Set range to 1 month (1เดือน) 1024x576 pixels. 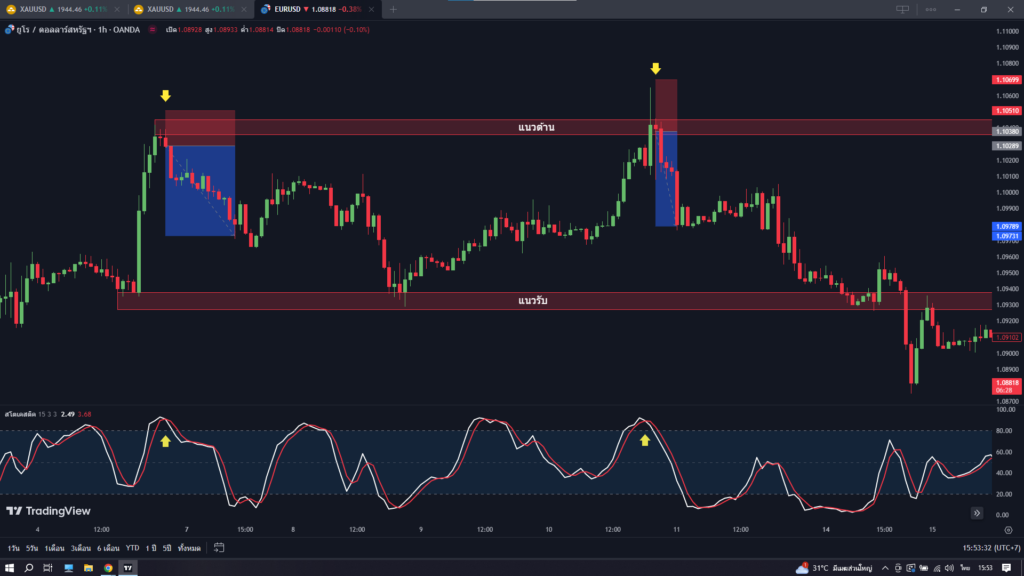(54, 548)
